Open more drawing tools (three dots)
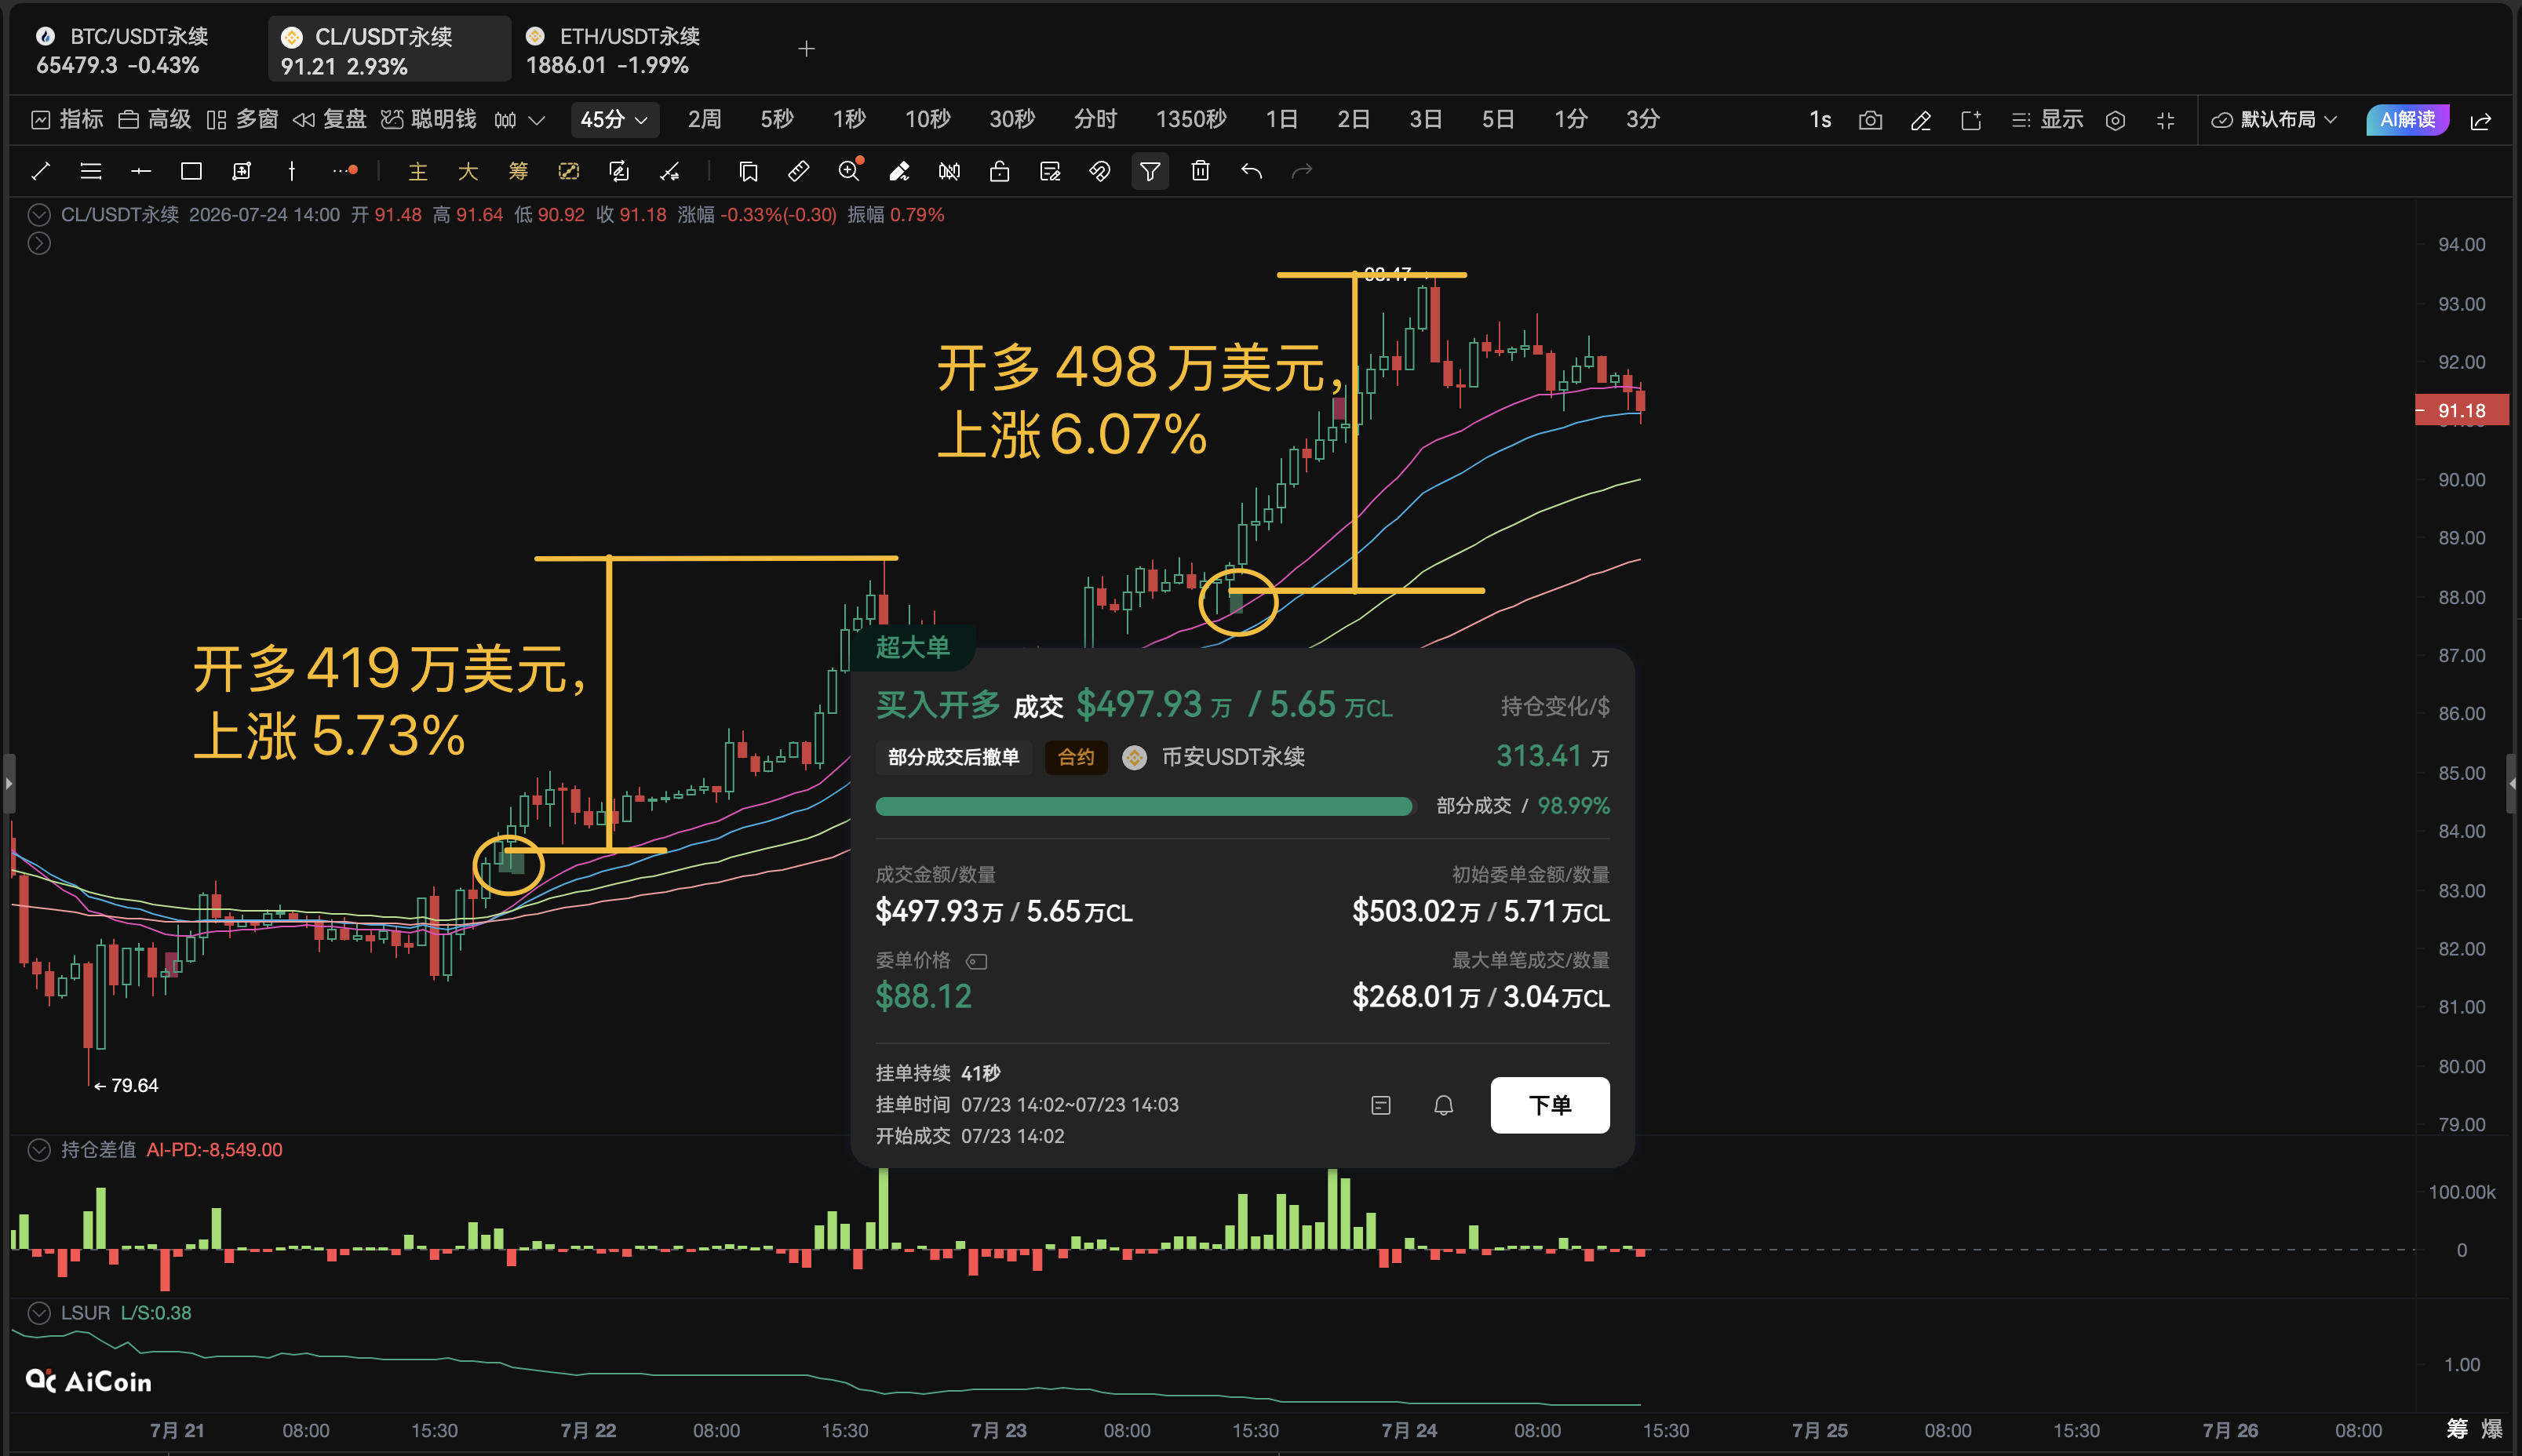The height and width of the screenshot is (1456, 2522). [x=345, y=171]
